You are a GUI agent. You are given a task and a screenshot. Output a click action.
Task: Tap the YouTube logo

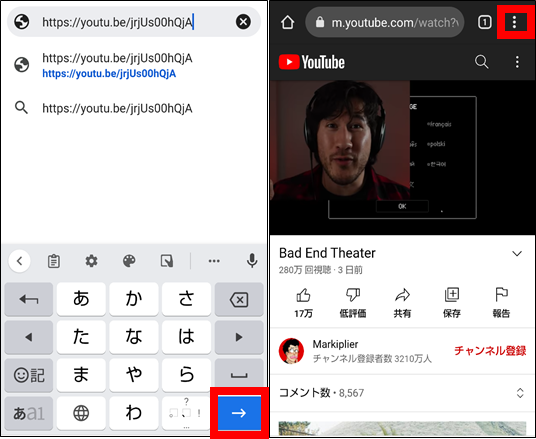pyautogui.click(x=312, y=62)
